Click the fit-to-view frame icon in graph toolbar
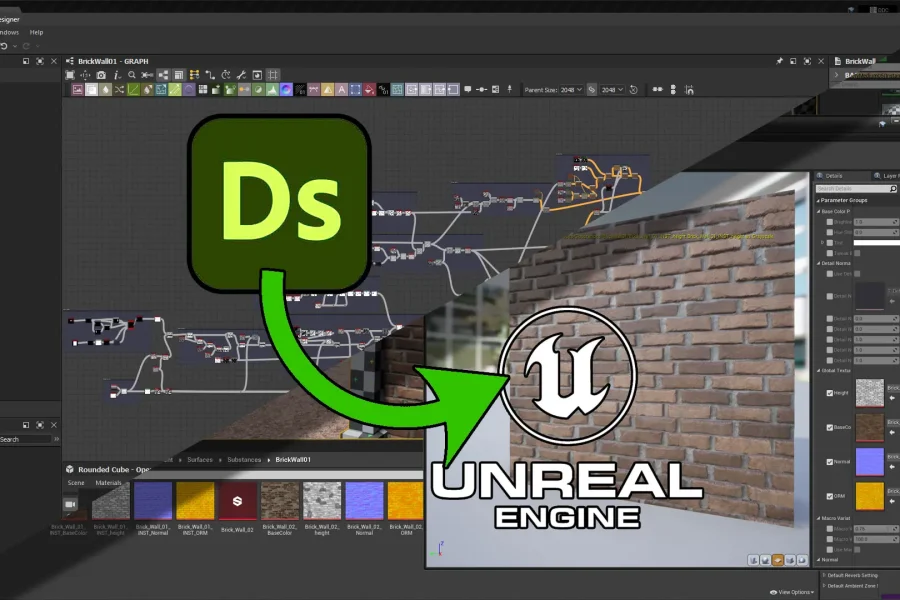Image resolution: width=900 pixels, height=600 pixels. 70,75
